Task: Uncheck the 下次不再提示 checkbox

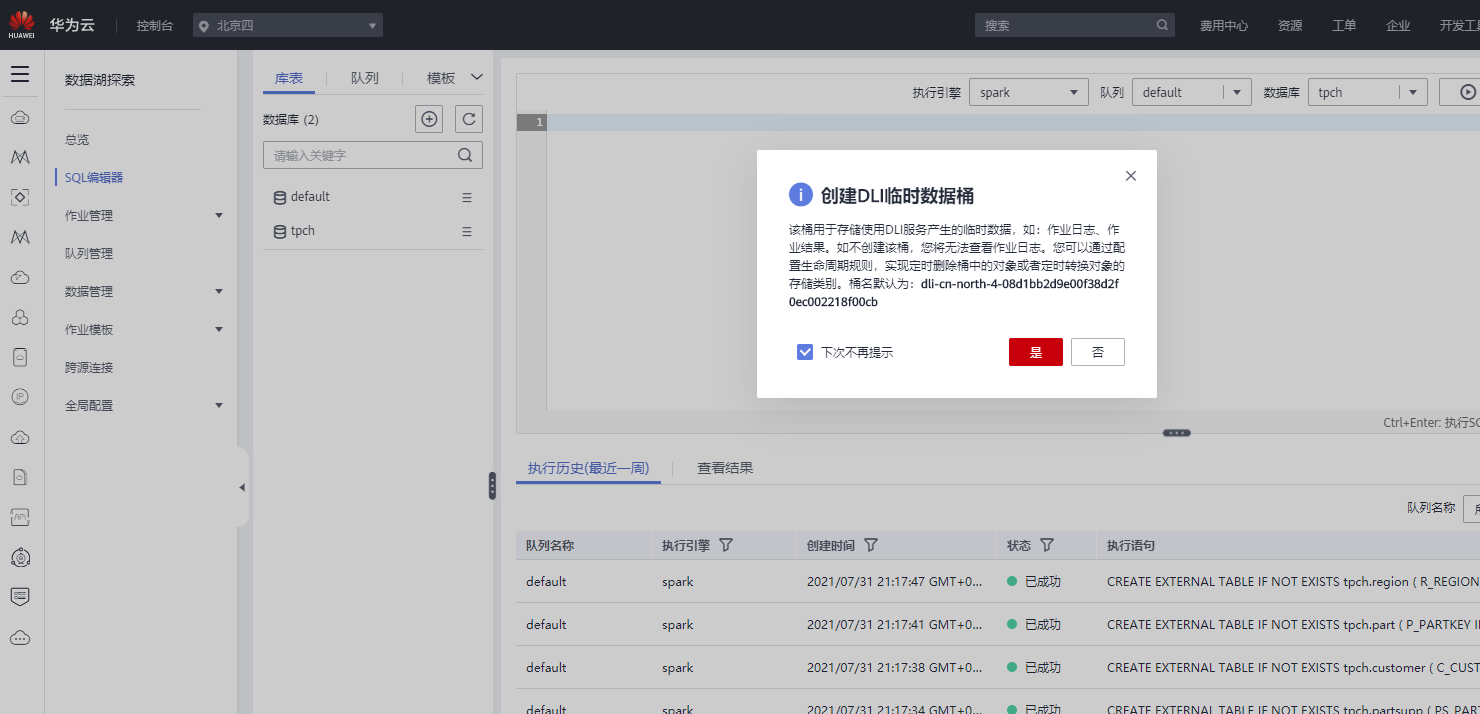Action: tap(805, 352)
